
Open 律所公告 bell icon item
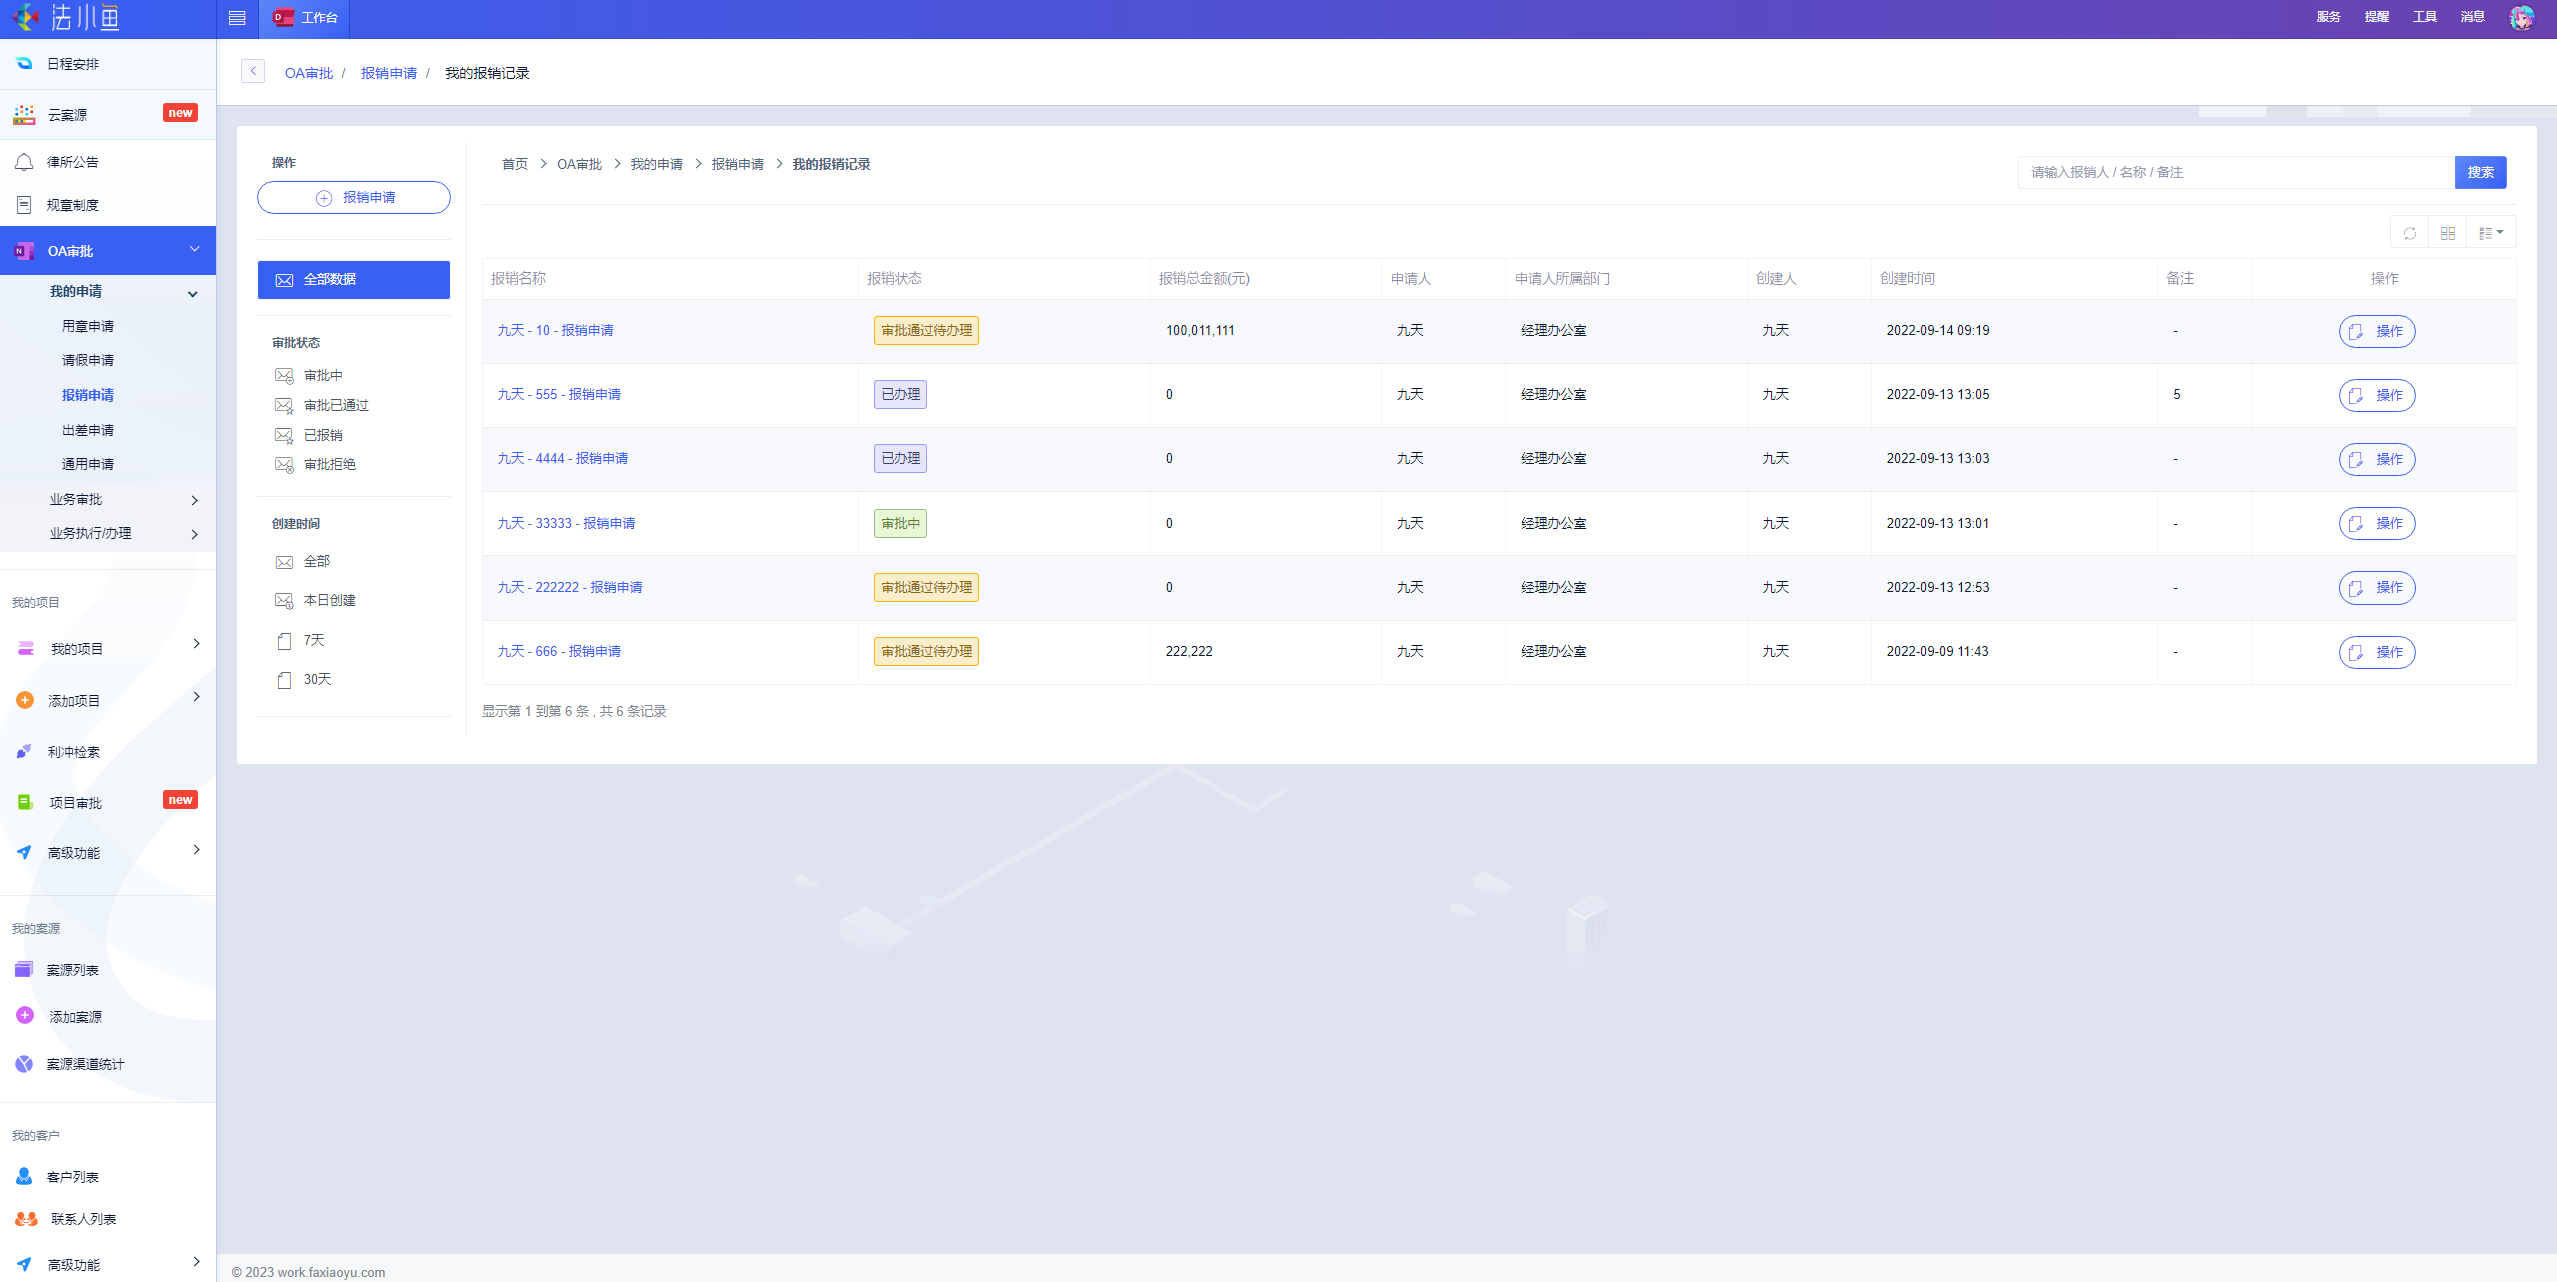72,162
